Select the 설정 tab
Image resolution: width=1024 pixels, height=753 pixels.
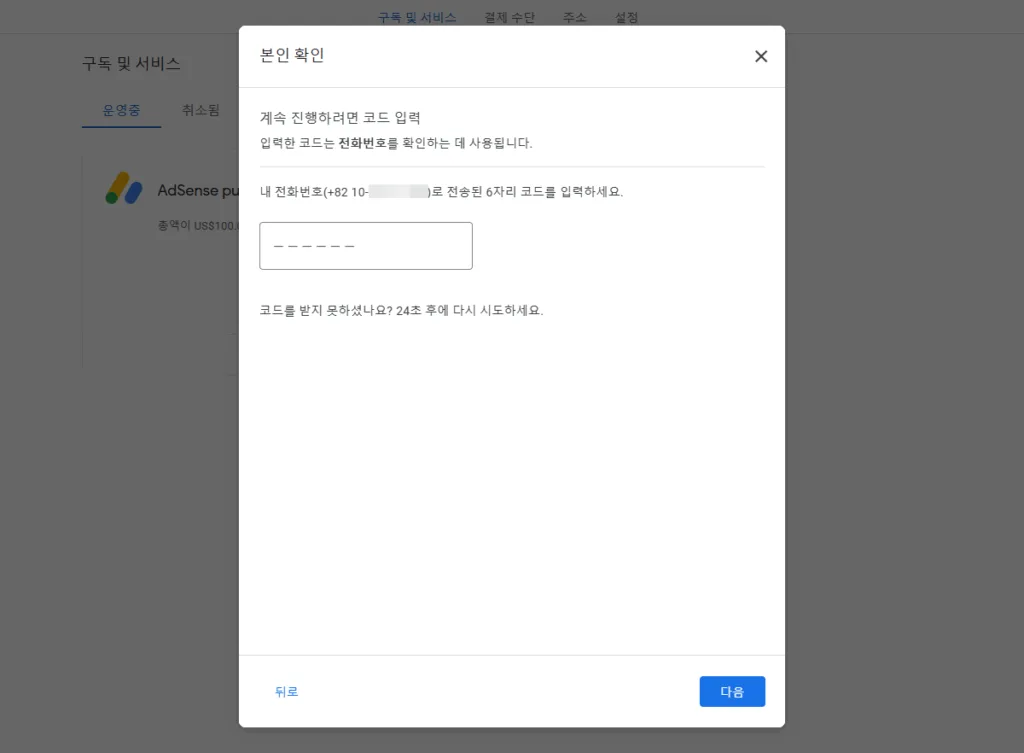(x=627, y=18)
